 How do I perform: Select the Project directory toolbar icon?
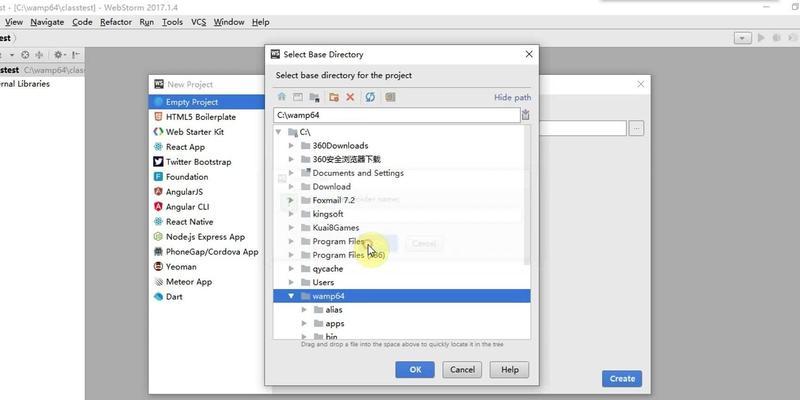click(314, 97)
